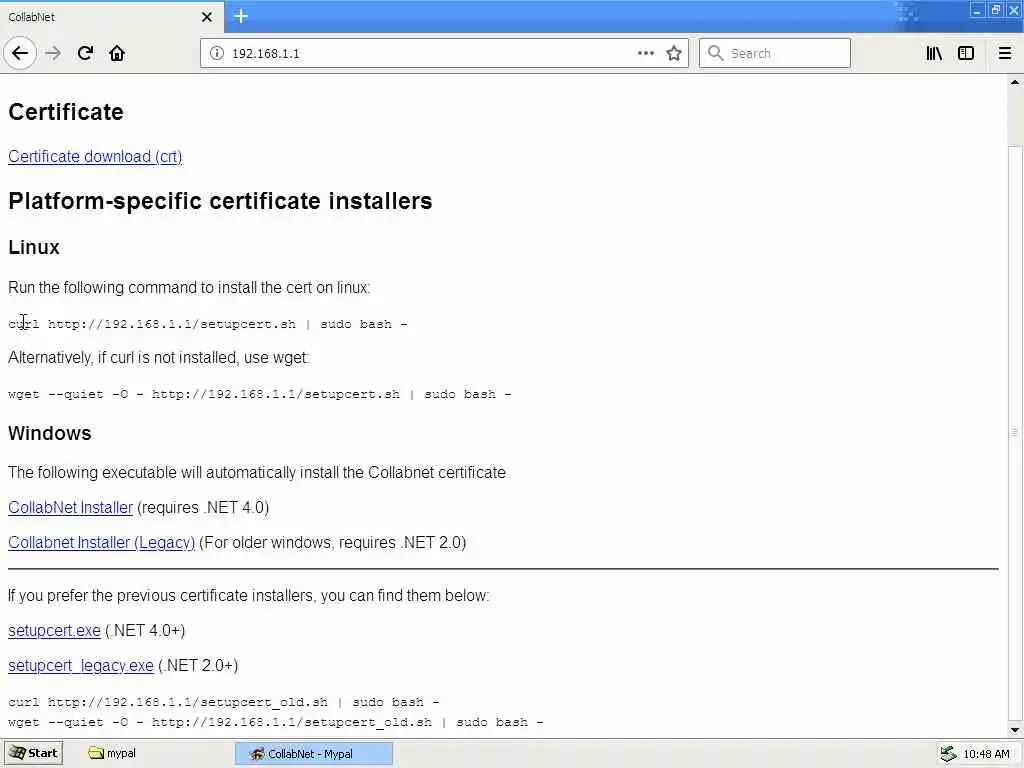This screenshot has width=1024, height=768.
Task: Click the Certificate heading
Action: [66, 112]
